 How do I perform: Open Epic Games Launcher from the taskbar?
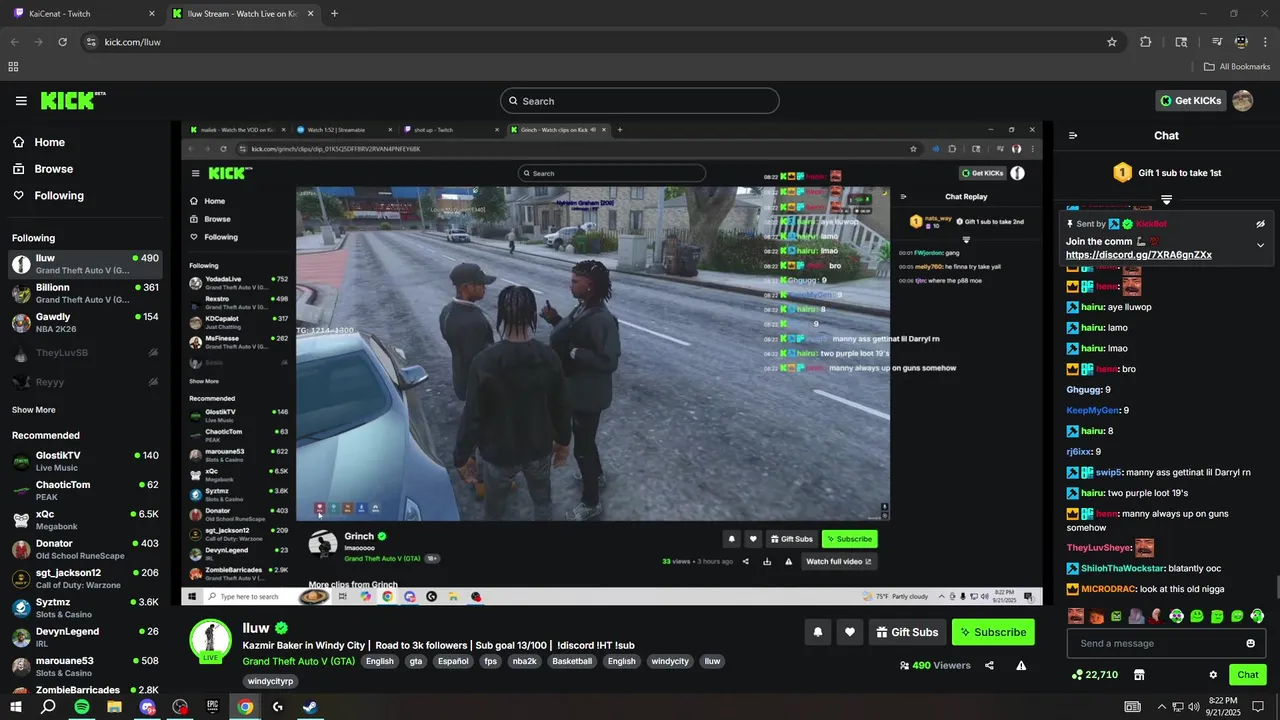coord(212,707)
